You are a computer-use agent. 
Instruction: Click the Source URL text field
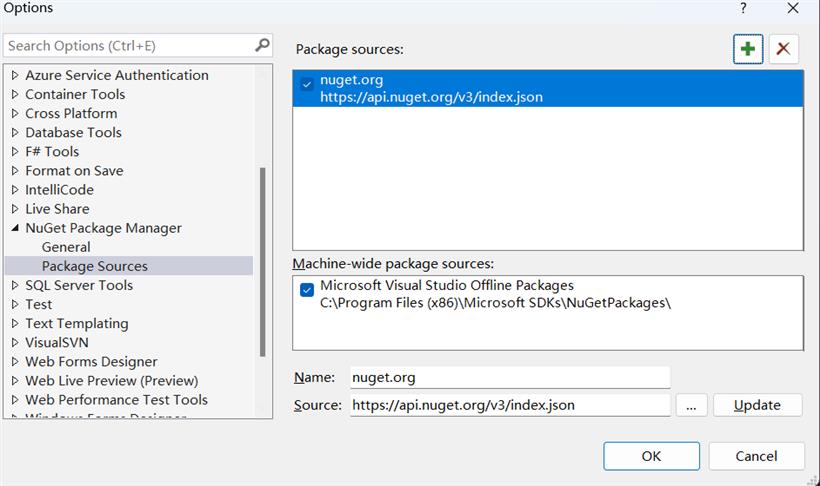tap(508, 405)
